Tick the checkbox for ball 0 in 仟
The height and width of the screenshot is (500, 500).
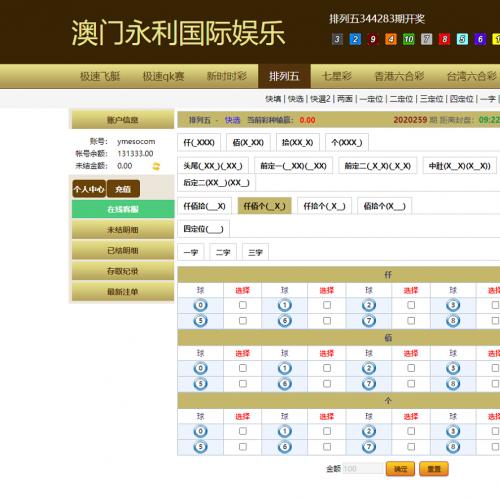(x=243, y=305)
